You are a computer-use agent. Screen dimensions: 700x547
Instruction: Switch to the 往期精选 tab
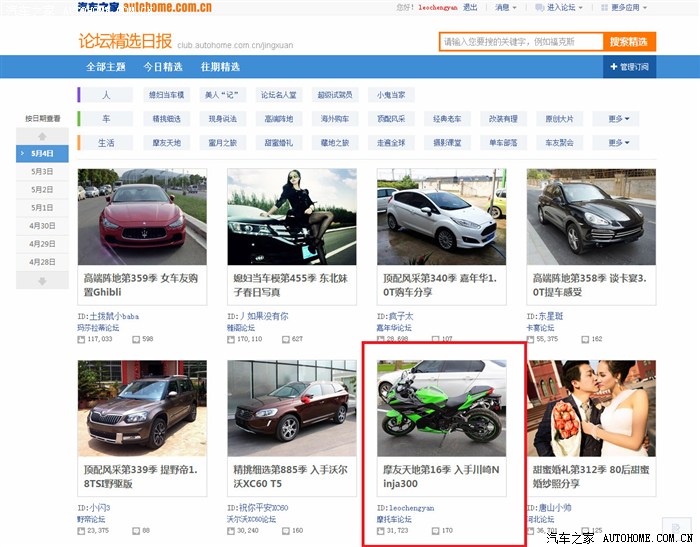pos(220,67)
